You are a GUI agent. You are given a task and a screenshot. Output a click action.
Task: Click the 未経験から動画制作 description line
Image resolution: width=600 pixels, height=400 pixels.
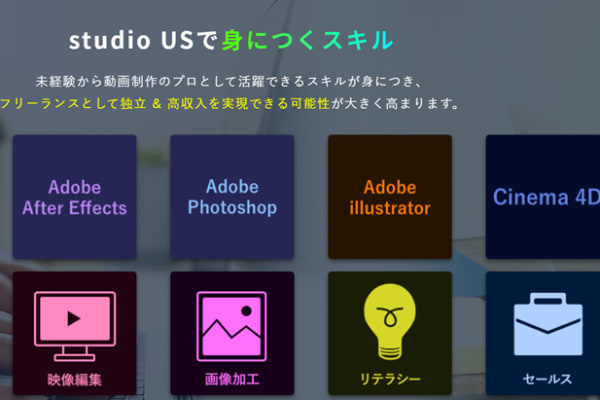[x=229, y=82]
